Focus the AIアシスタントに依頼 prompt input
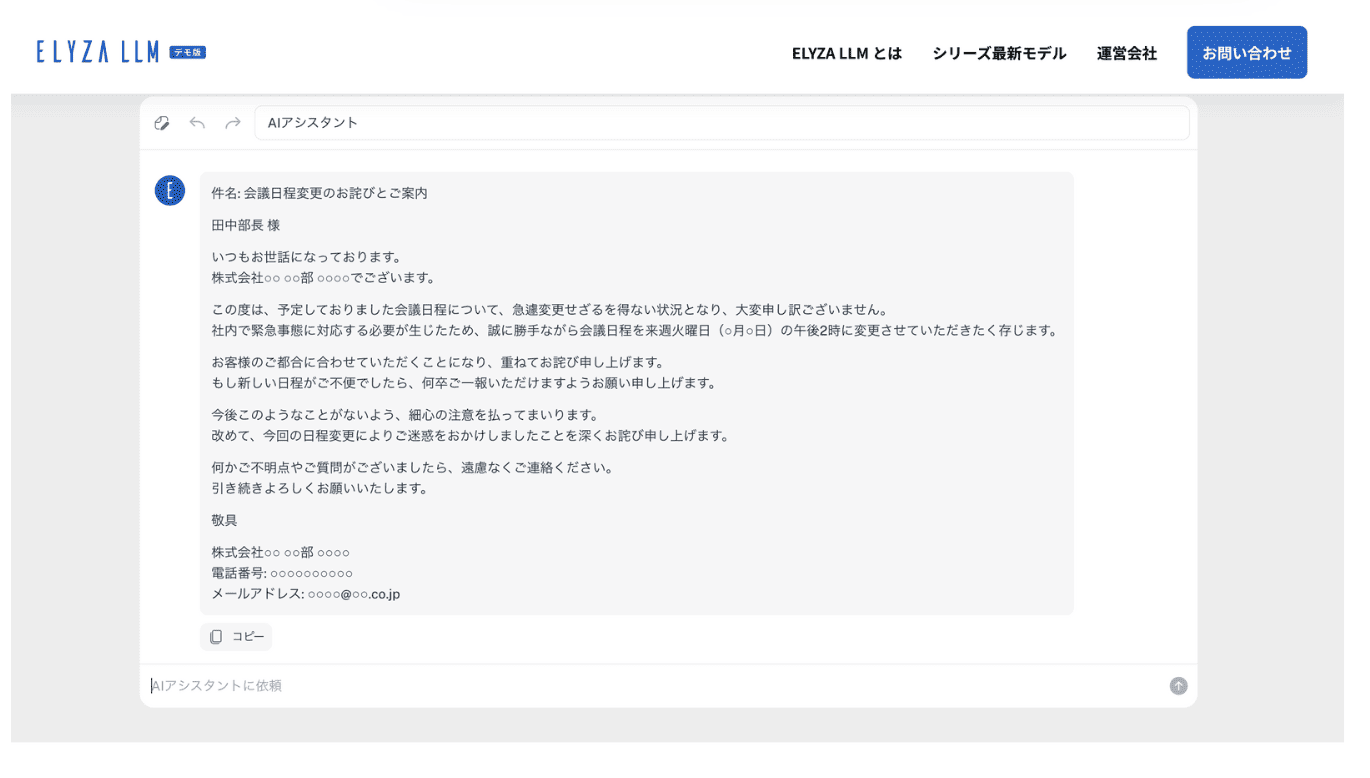The width and height of the screenshot is (1370, 778). click(655, 686)
